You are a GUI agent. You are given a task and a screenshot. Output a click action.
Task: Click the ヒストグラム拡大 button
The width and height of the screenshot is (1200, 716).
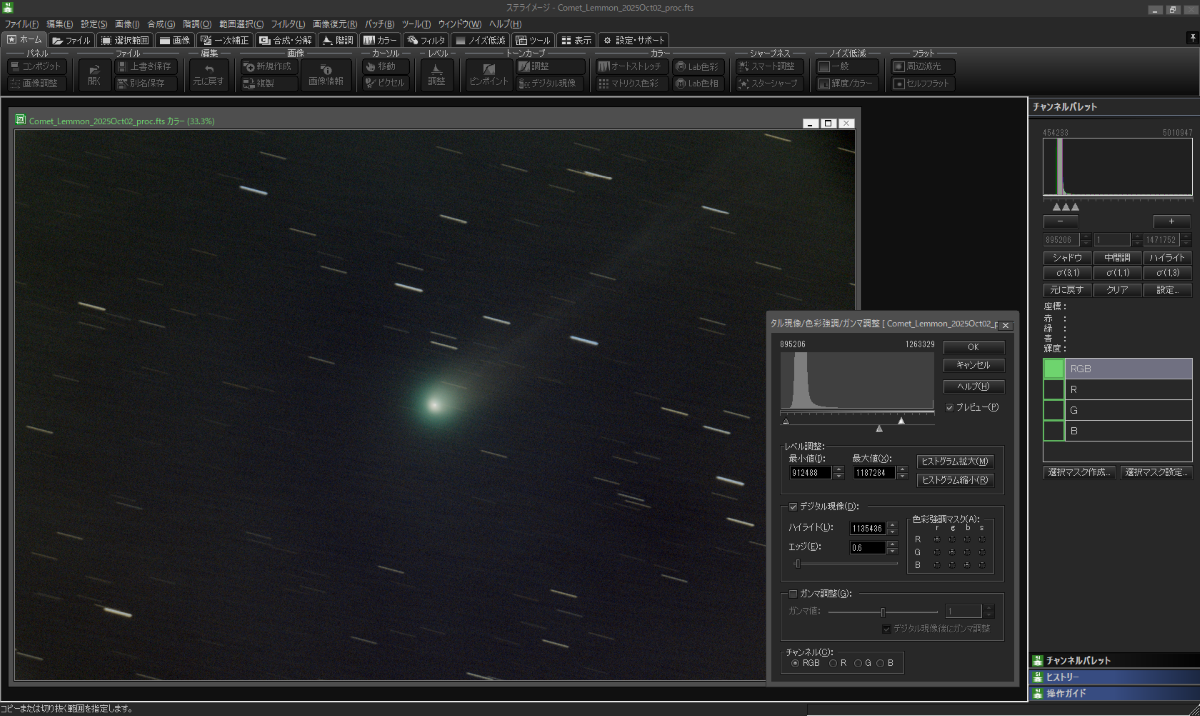tap(954, 461)
